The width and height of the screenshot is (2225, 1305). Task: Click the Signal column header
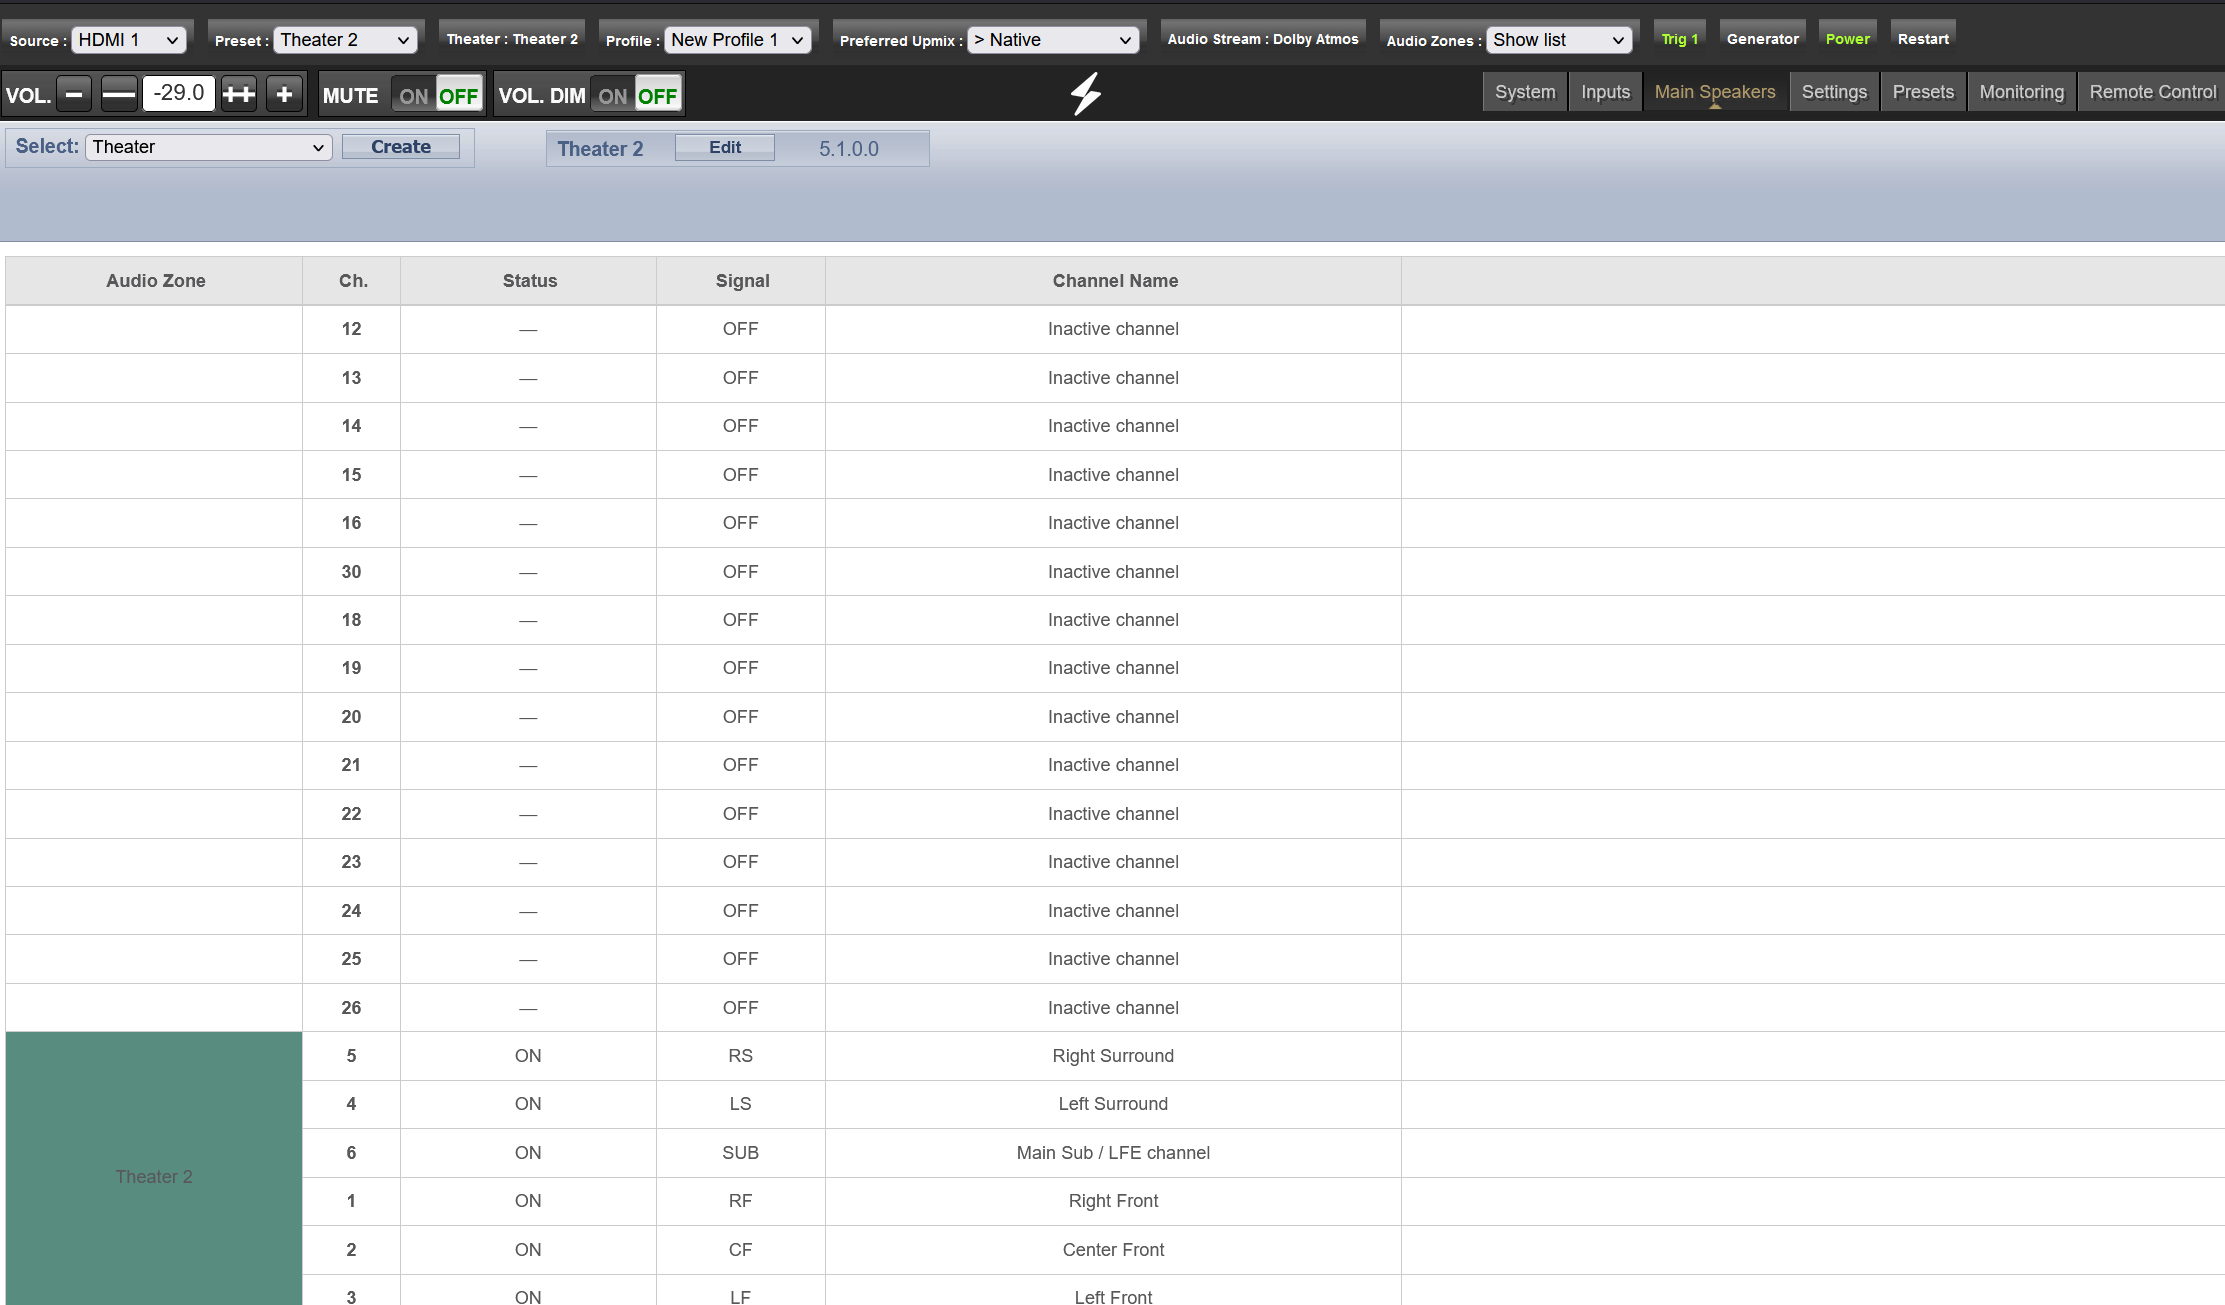point(742,281)
